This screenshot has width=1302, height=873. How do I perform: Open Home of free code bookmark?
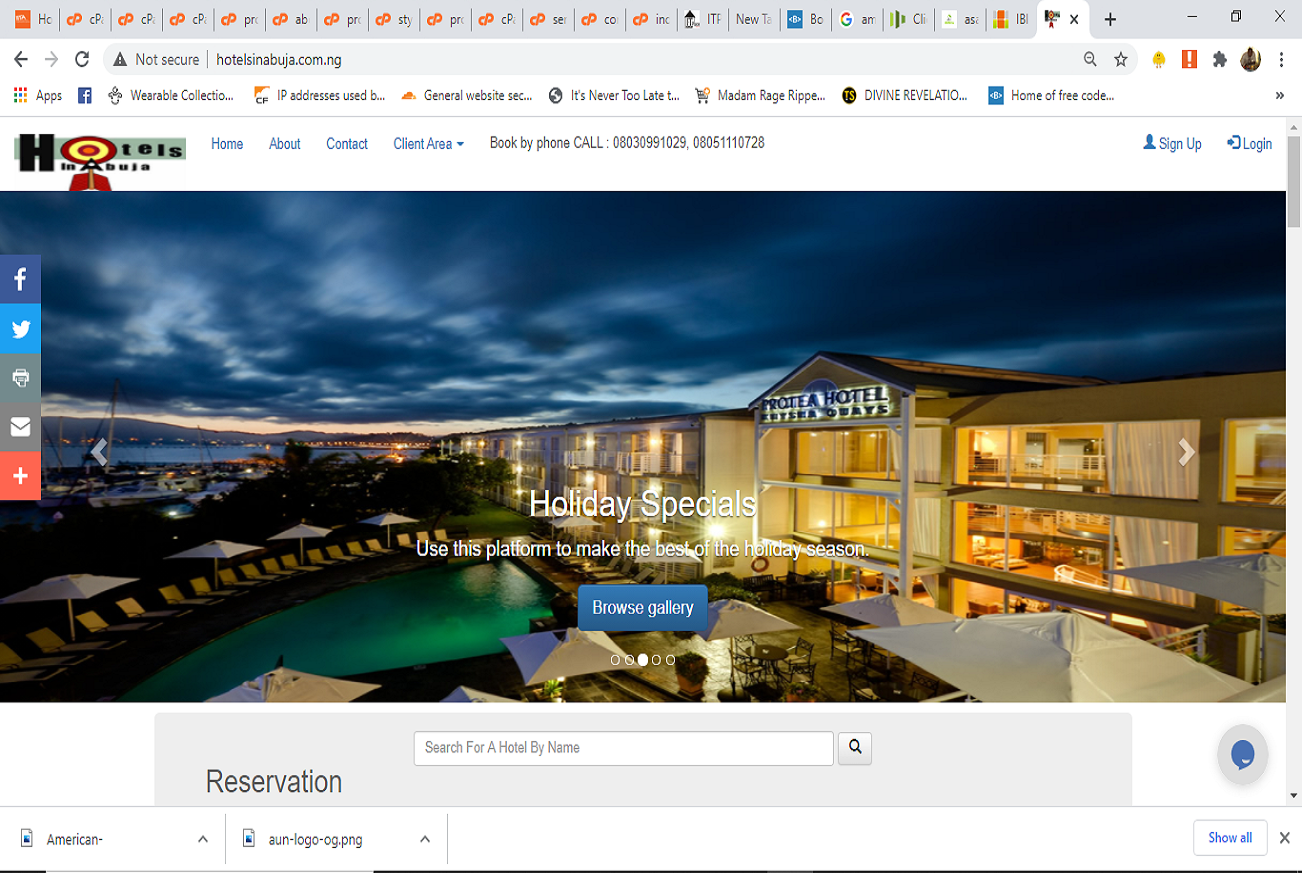click(1052, 96)
